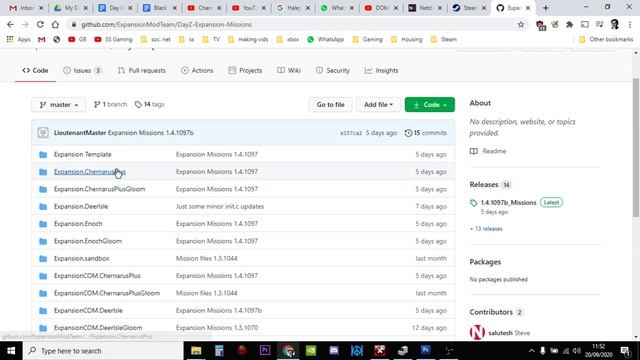640x360 pixels.
Task: Expand the Add file dropdown
Action: click(x=378, y=104)
